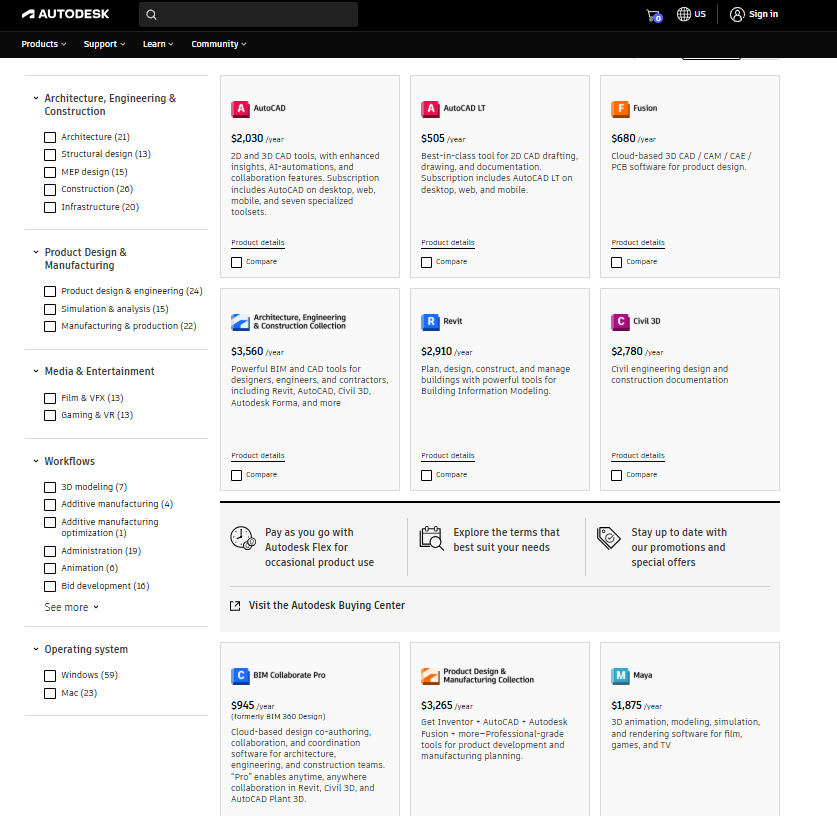Open the shopping cart icon

(653, 15)
